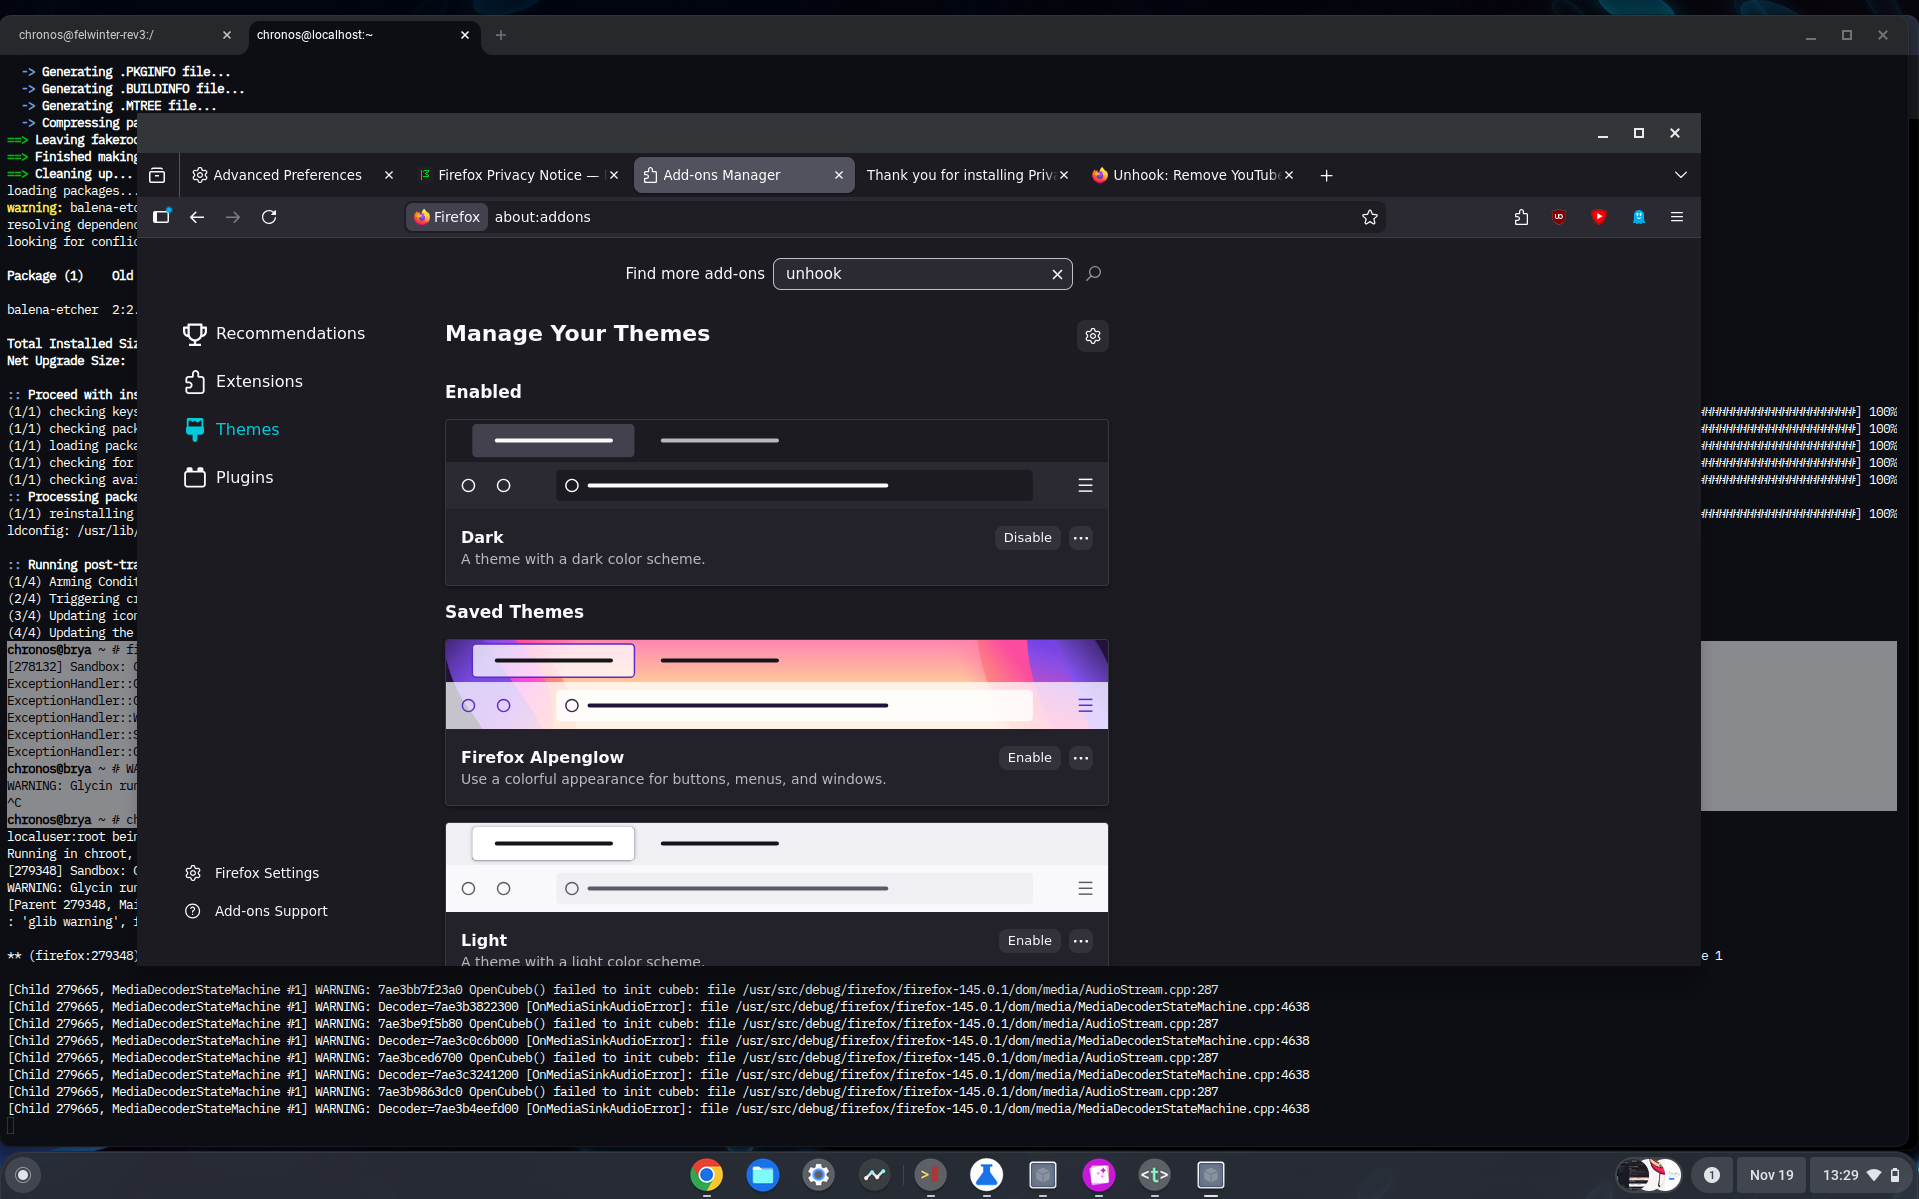1919x1199 pixels.
Task: Open Firefox Settings link
Action: pos(252,873)
